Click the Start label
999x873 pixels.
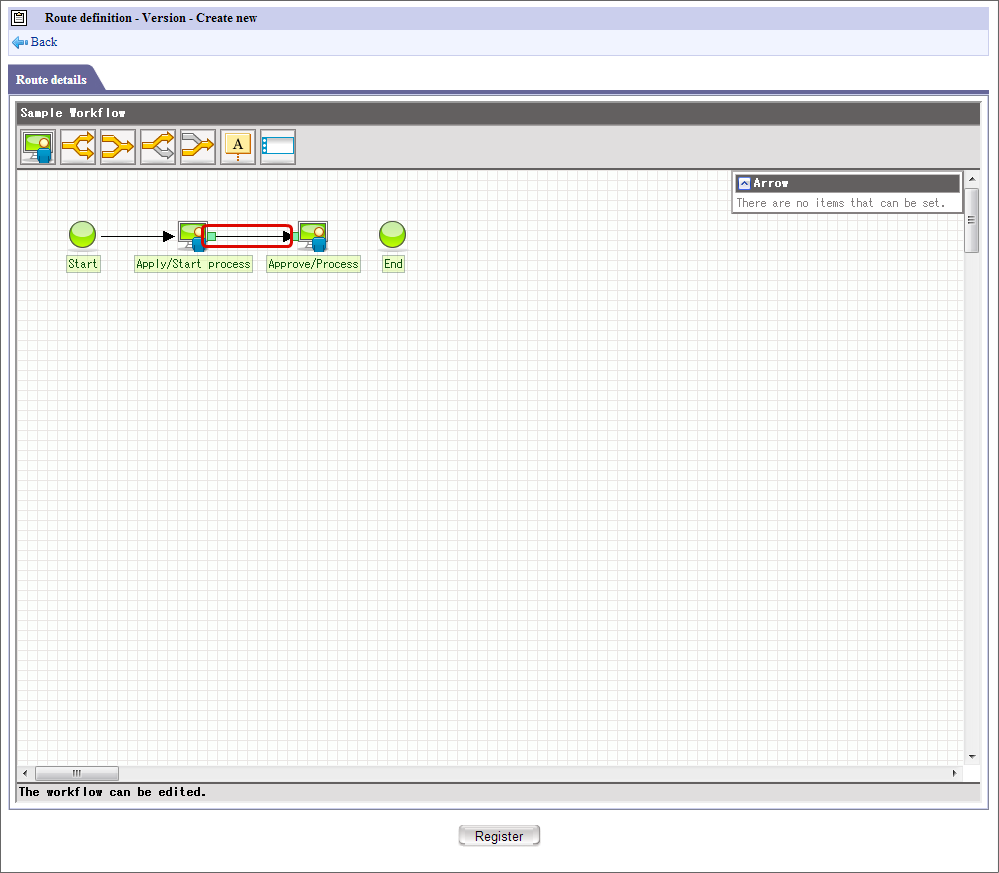point(83,264)
